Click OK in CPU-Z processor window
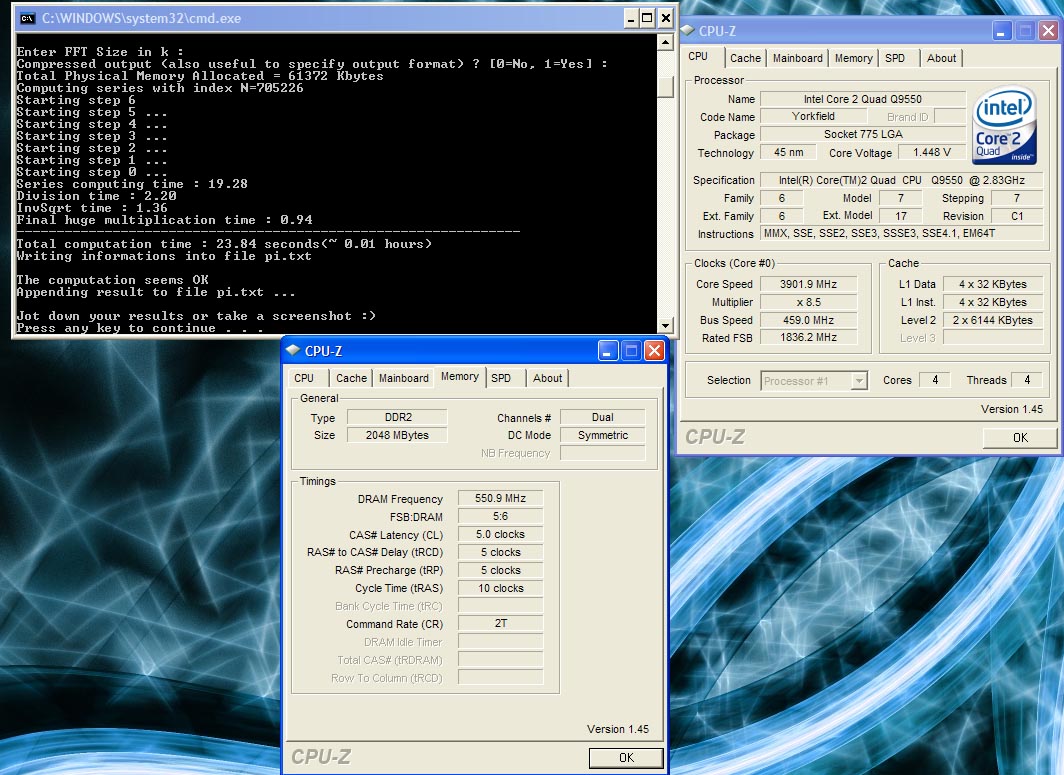 click(1020, 438)
